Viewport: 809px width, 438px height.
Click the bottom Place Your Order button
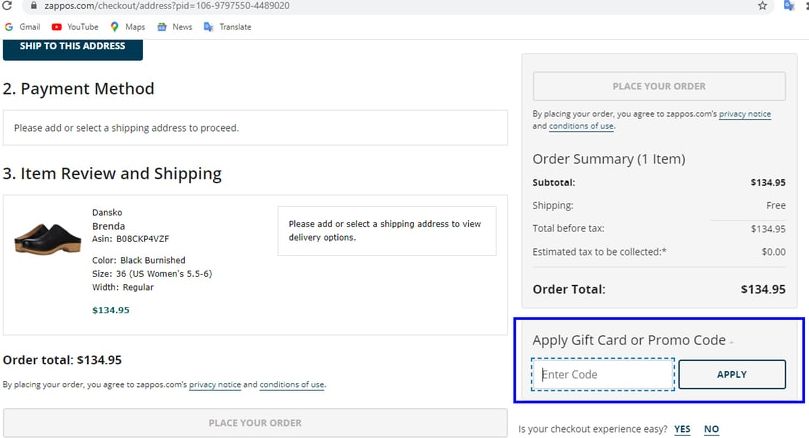tap(255, 423)
